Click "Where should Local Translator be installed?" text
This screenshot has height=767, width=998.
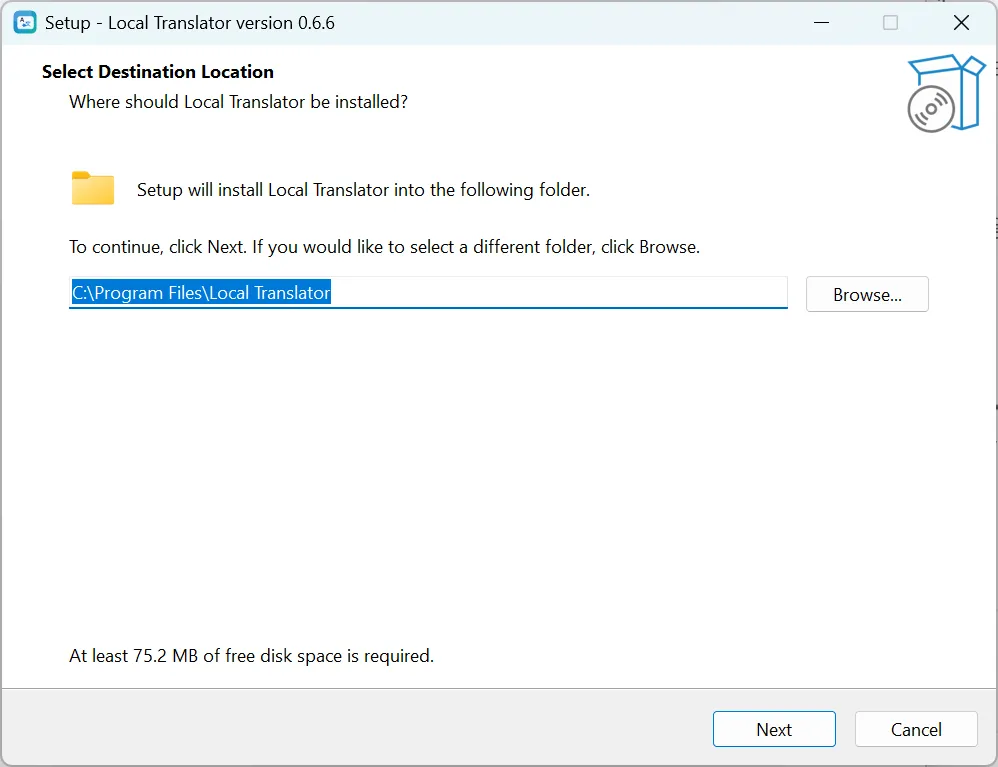tap(238, 102)
